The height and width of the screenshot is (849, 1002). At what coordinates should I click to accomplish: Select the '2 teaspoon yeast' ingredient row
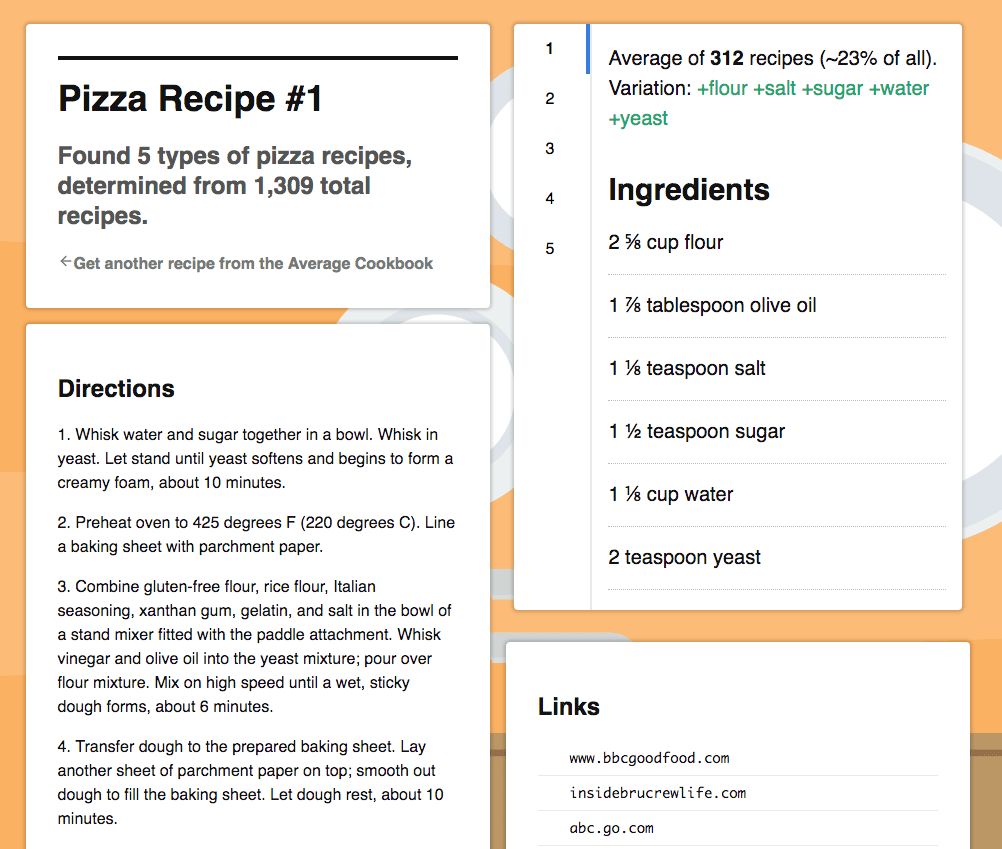pos(684,558)
